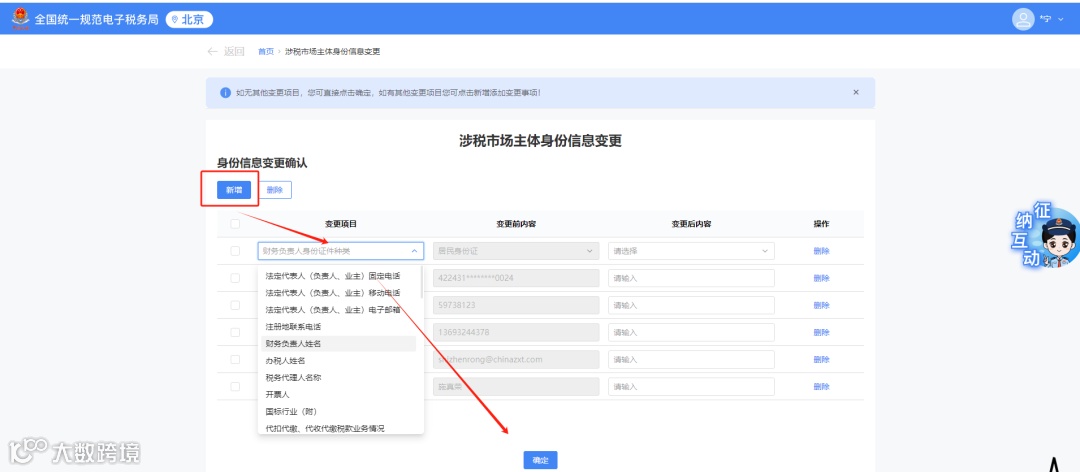Click the 422431********0024 disabled field
The width and height of the screenshot is (1080, 472).
click(x=516, y=278)
